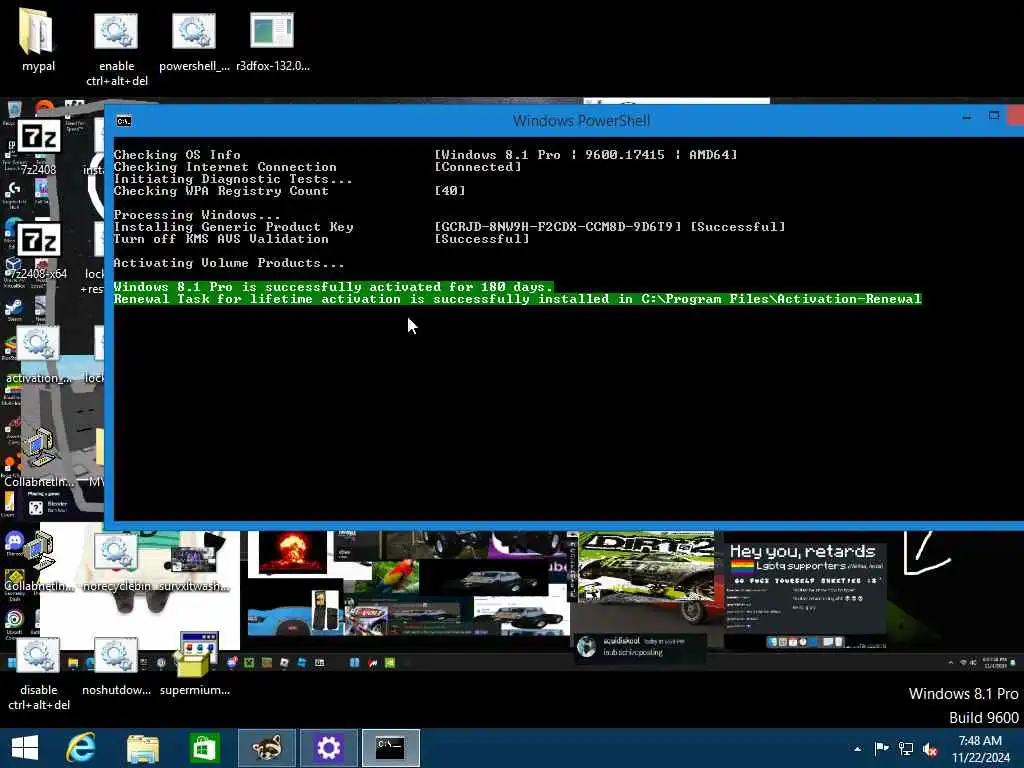Open the norecyclebin registry file icon
The image size is (1024, 768).
pyautogui.click(x=116, y=562)
